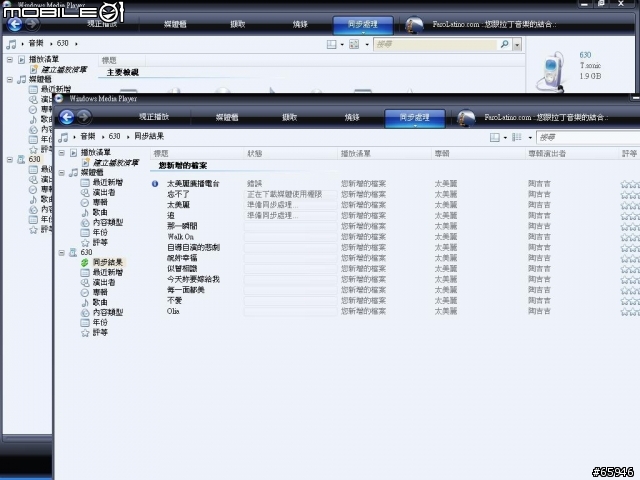Click 630 device icon in rear window tree

tap(21, 160)
